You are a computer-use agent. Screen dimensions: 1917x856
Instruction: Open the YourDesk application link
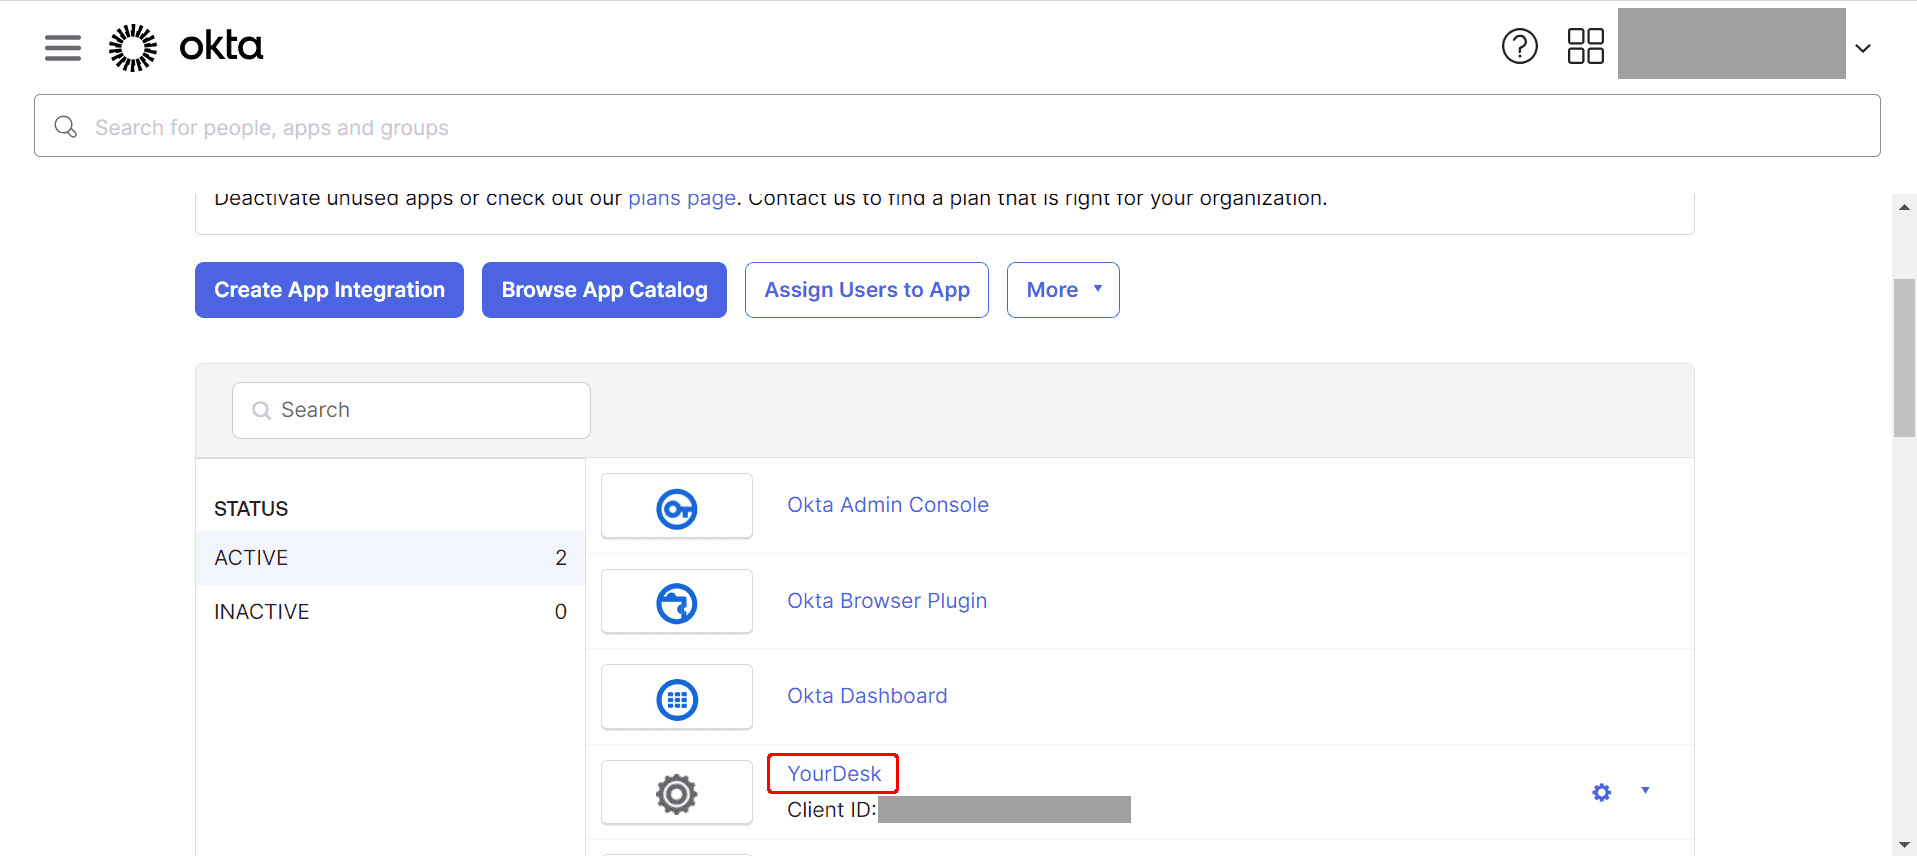[x=834, y=774]
